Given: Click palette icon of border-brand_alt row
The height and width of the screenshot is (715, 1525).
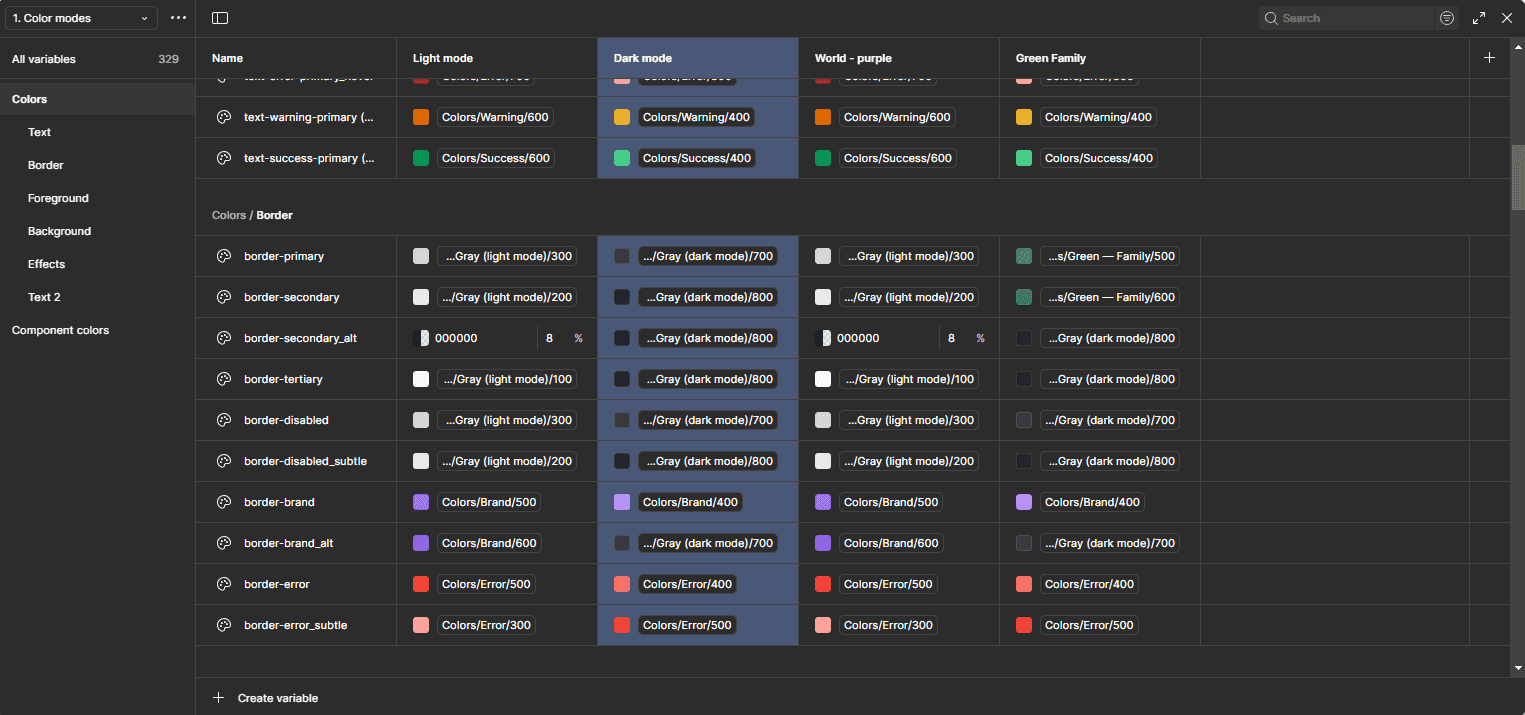Looking at the screenshot, I should 224,543.
